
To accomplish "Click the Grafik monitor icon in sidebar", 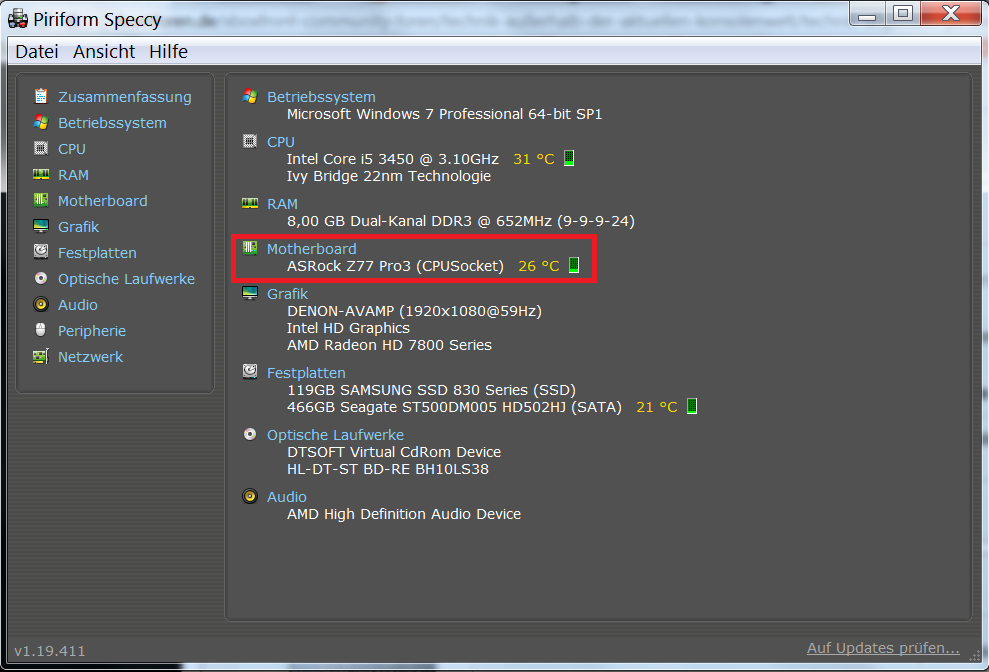I will coord(41,226).
